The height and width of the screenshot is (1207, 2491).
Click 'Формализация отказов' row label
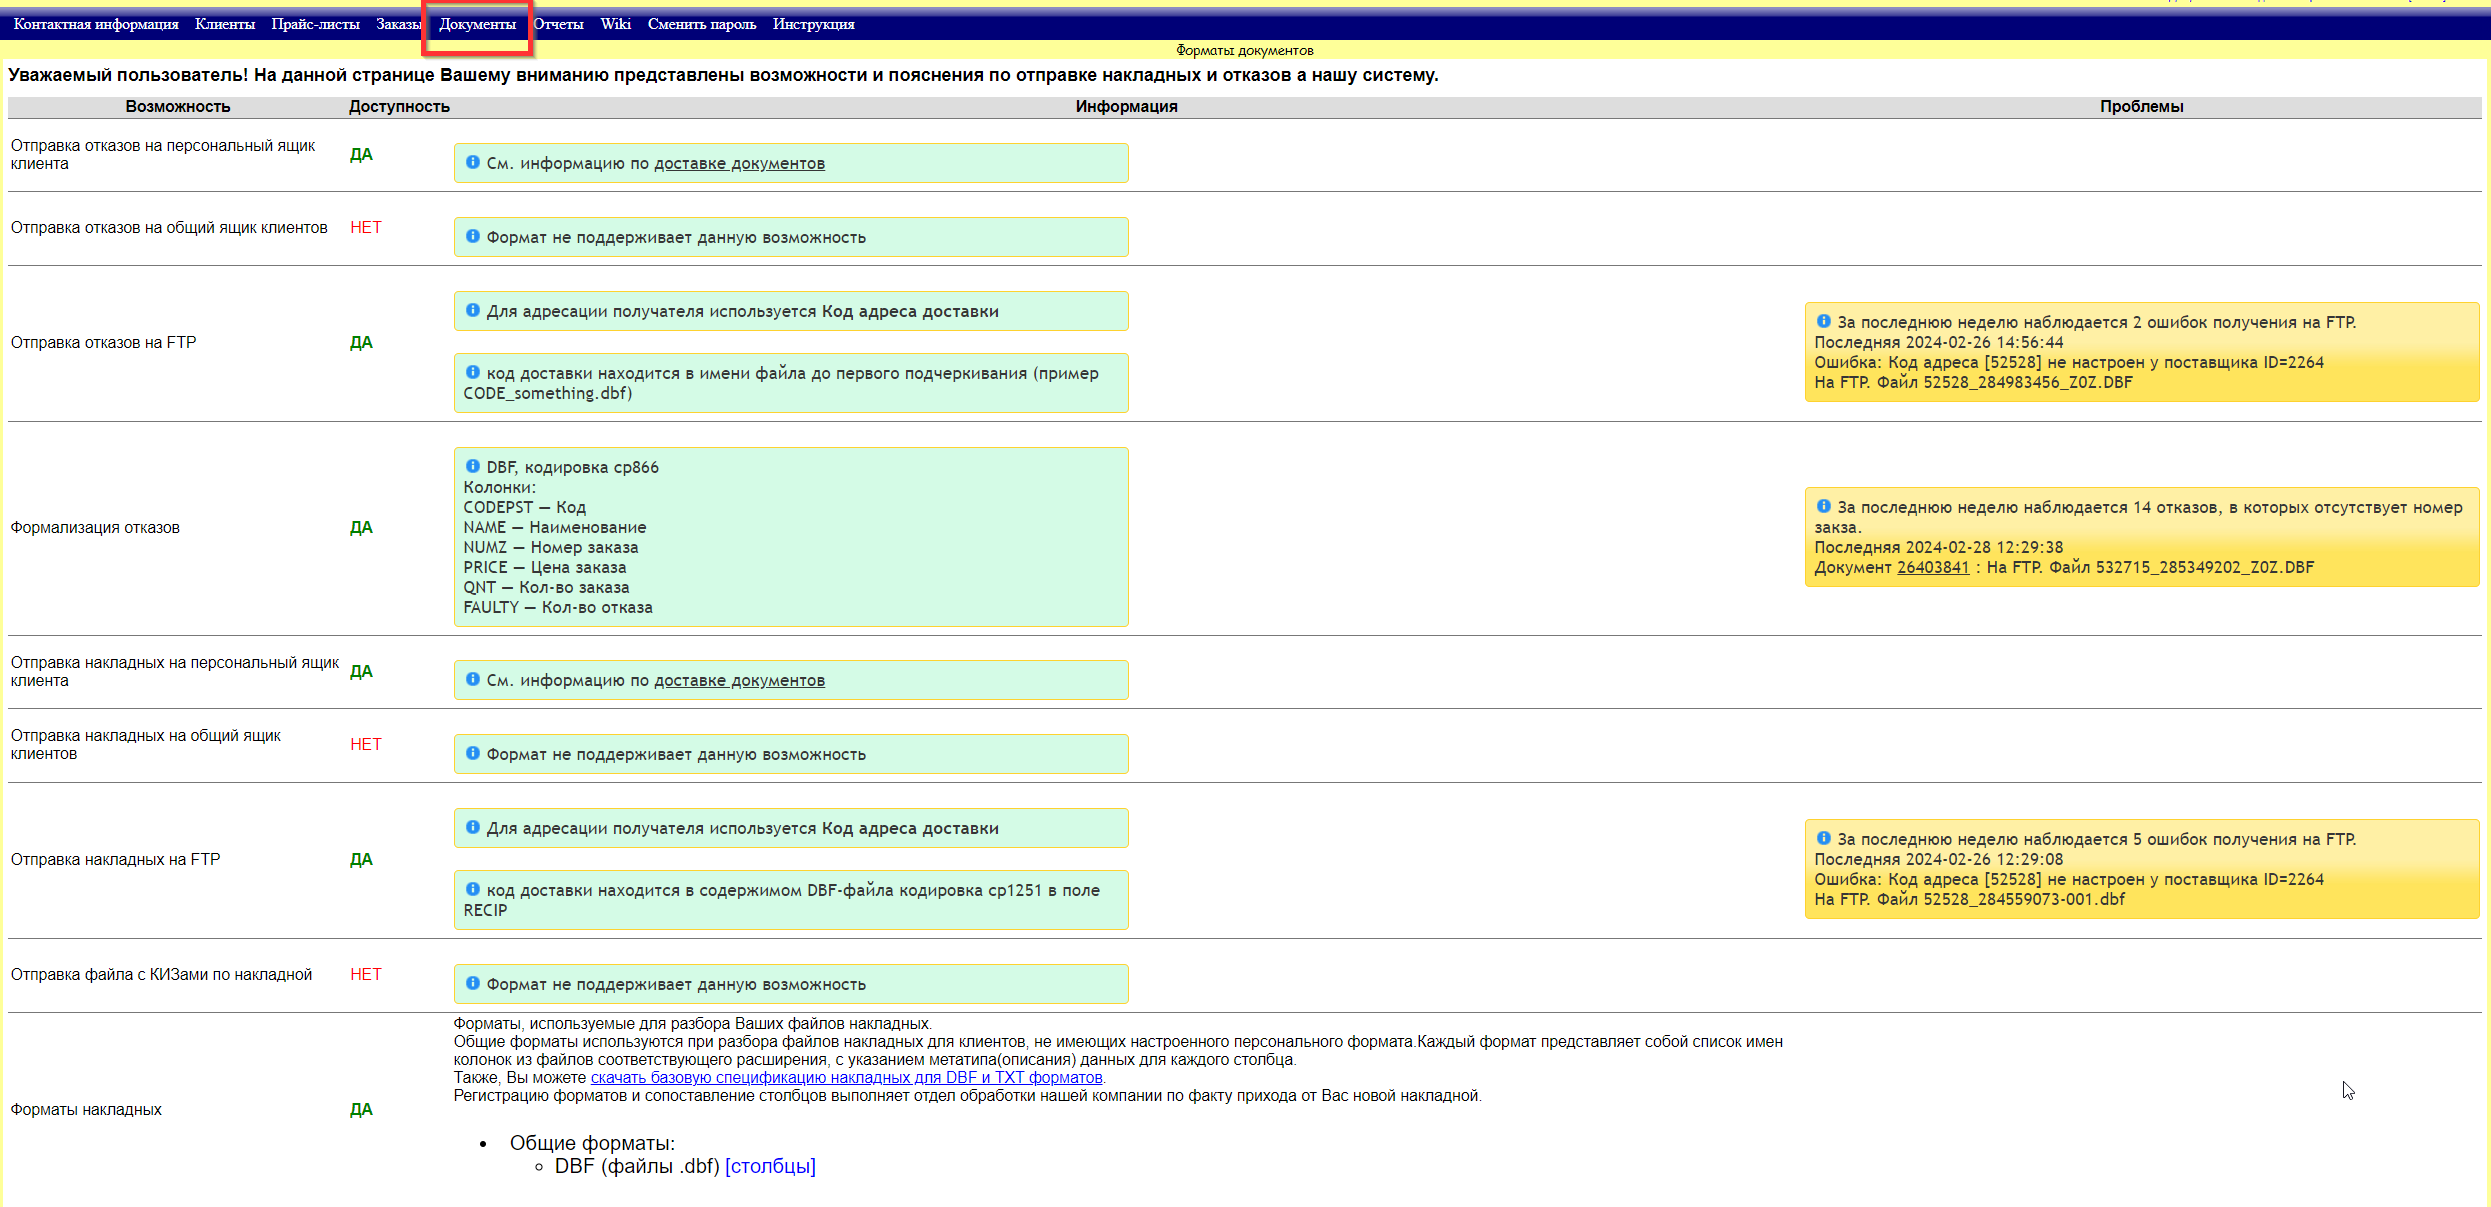95,527
